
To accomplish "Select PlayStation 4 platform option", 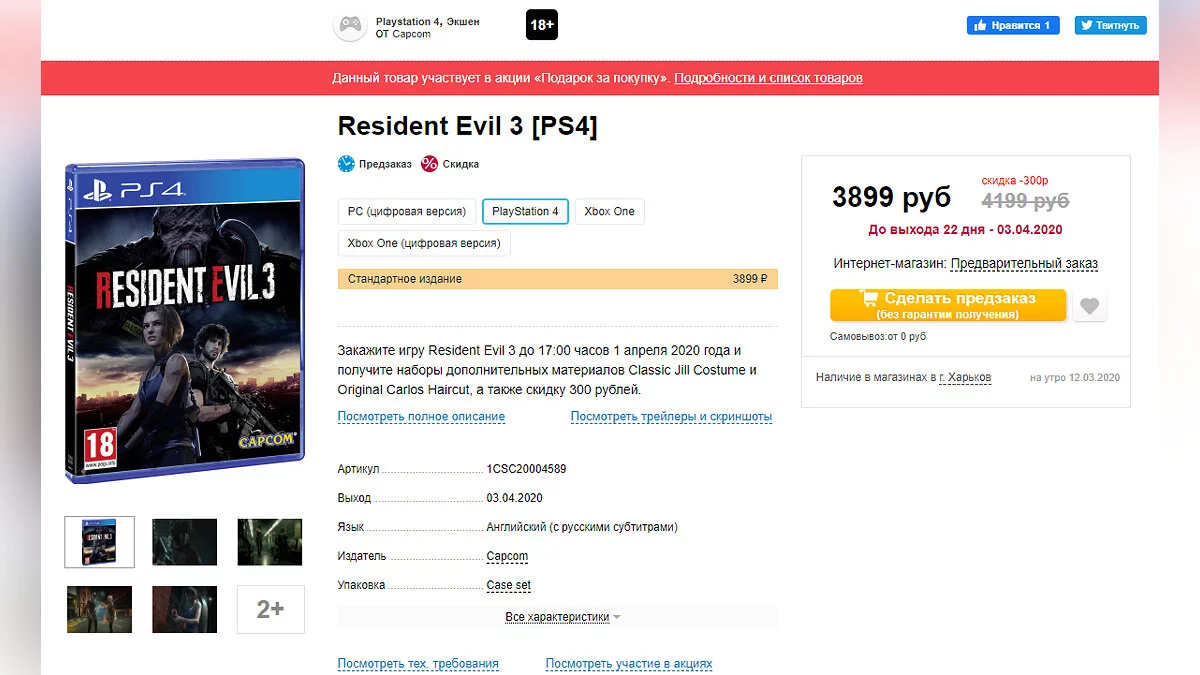I will pos(526,212).
